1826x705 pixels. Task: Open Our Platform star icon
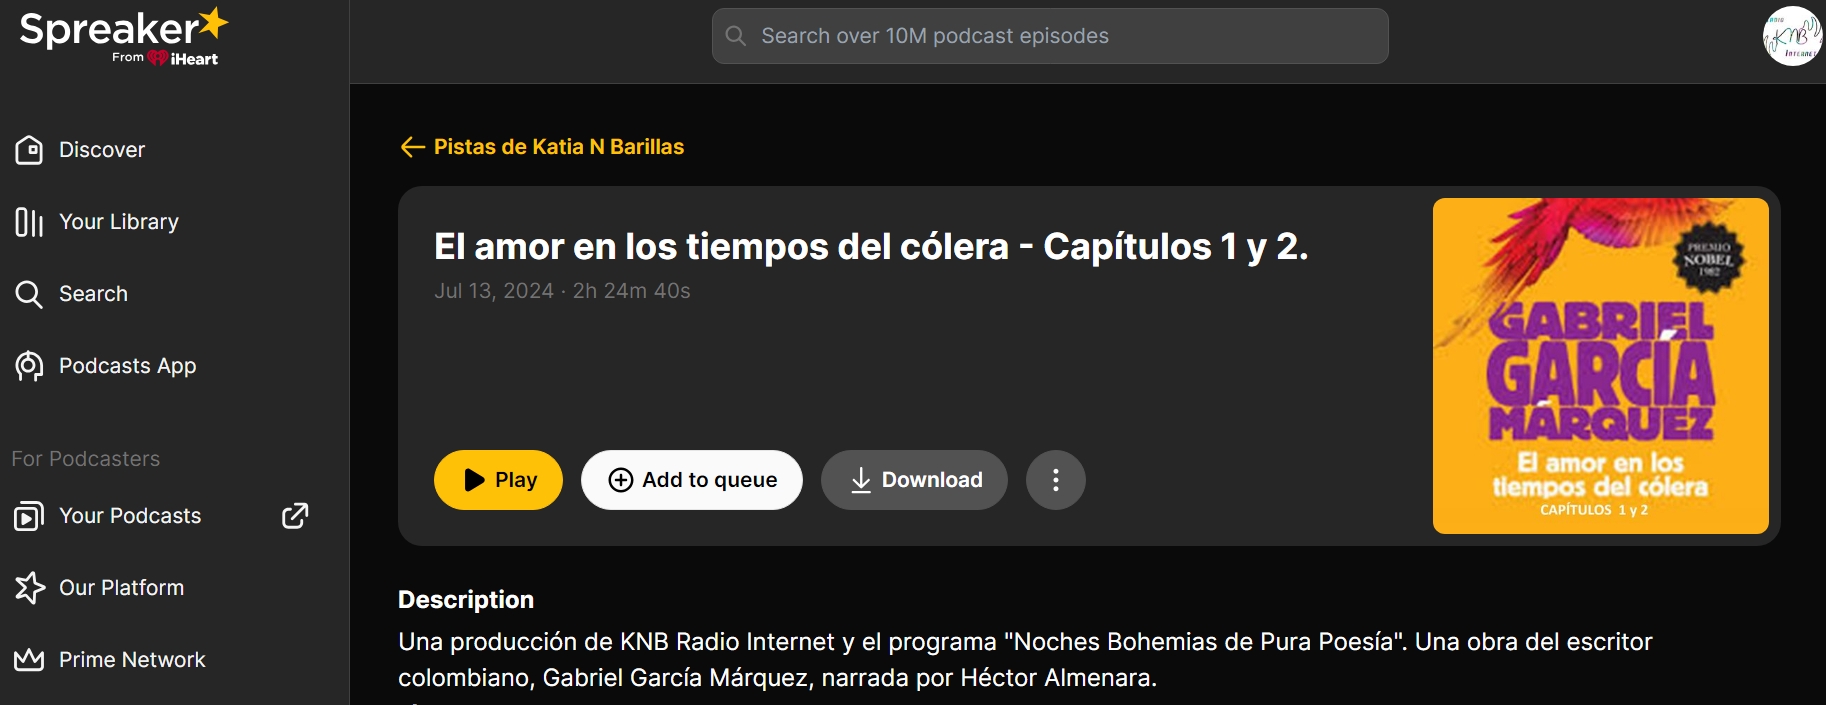click(x=29, y=588)
